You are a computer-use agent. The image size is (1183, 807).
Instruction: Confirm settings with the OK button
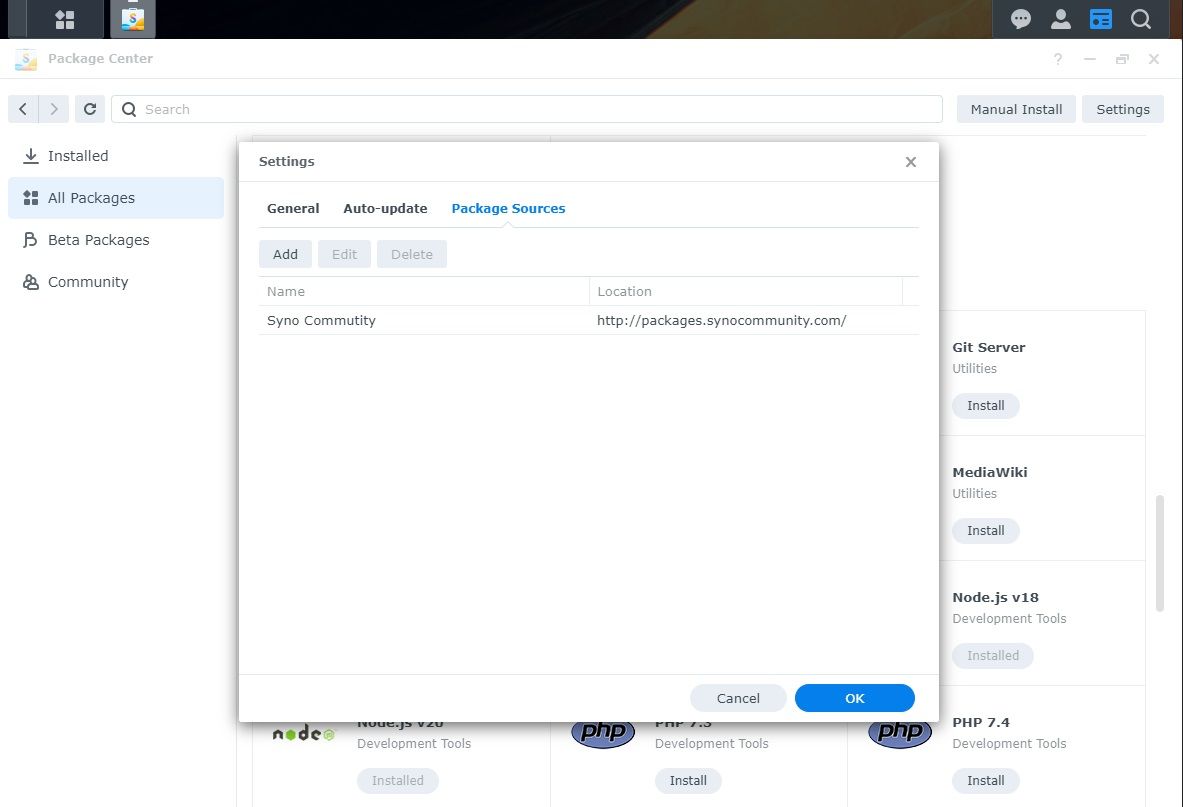pyautogui.click(x=854, y=697)
